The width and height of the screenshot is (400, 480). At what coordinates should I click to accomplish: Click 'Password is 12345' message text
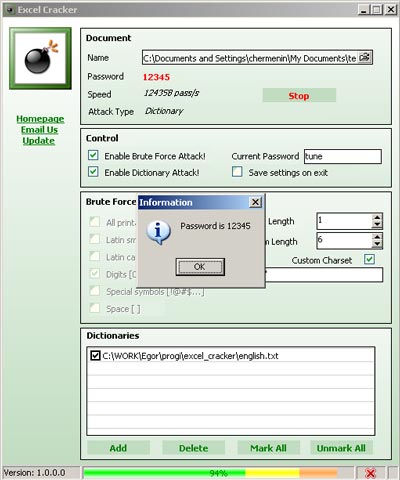[x=215, y=226]
